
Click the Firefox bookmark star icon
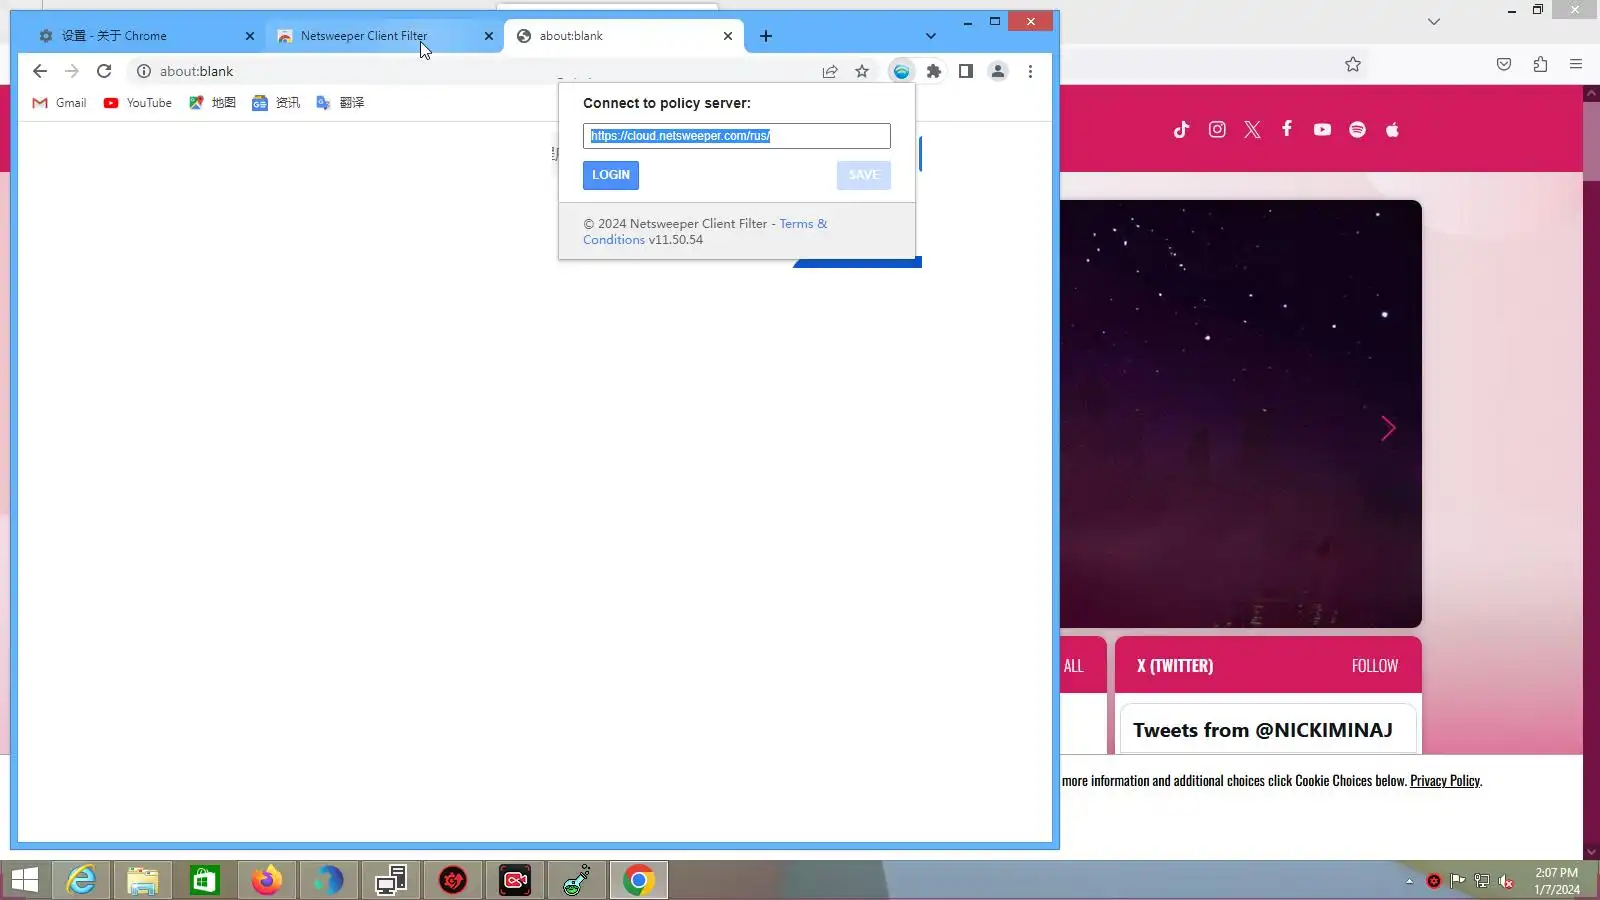pyautogui.click(x=1353, y=64)
